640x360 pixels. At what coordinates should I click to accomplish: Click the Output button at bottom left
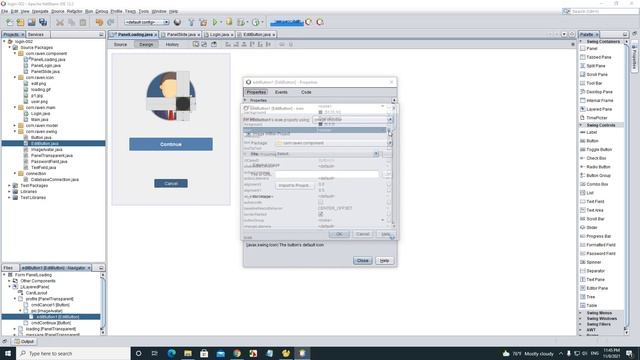pos(24,341)
